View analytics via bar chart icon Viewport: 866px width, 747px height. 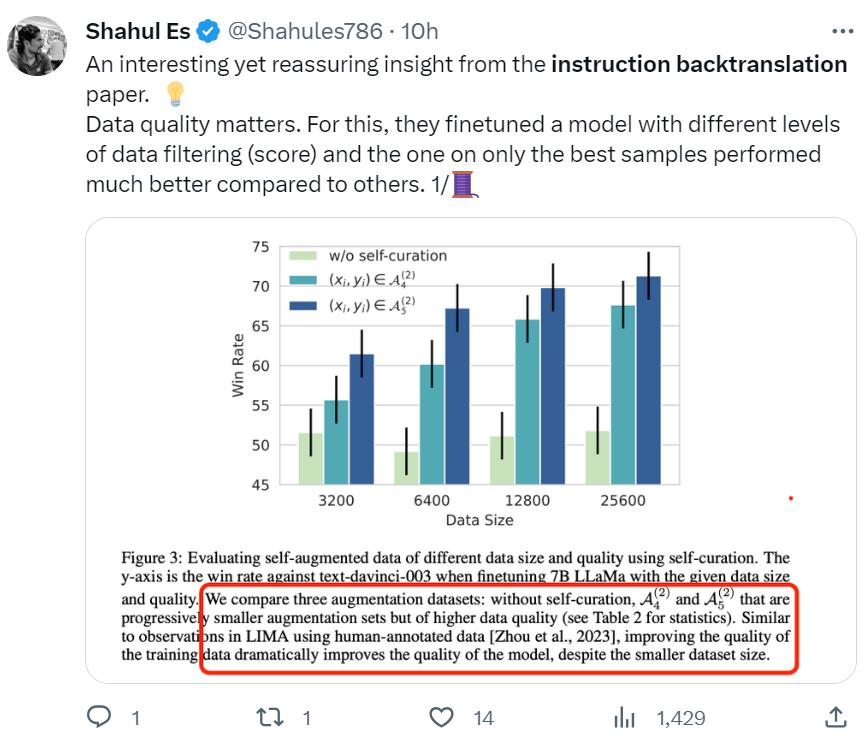click(x=624, y=717)
